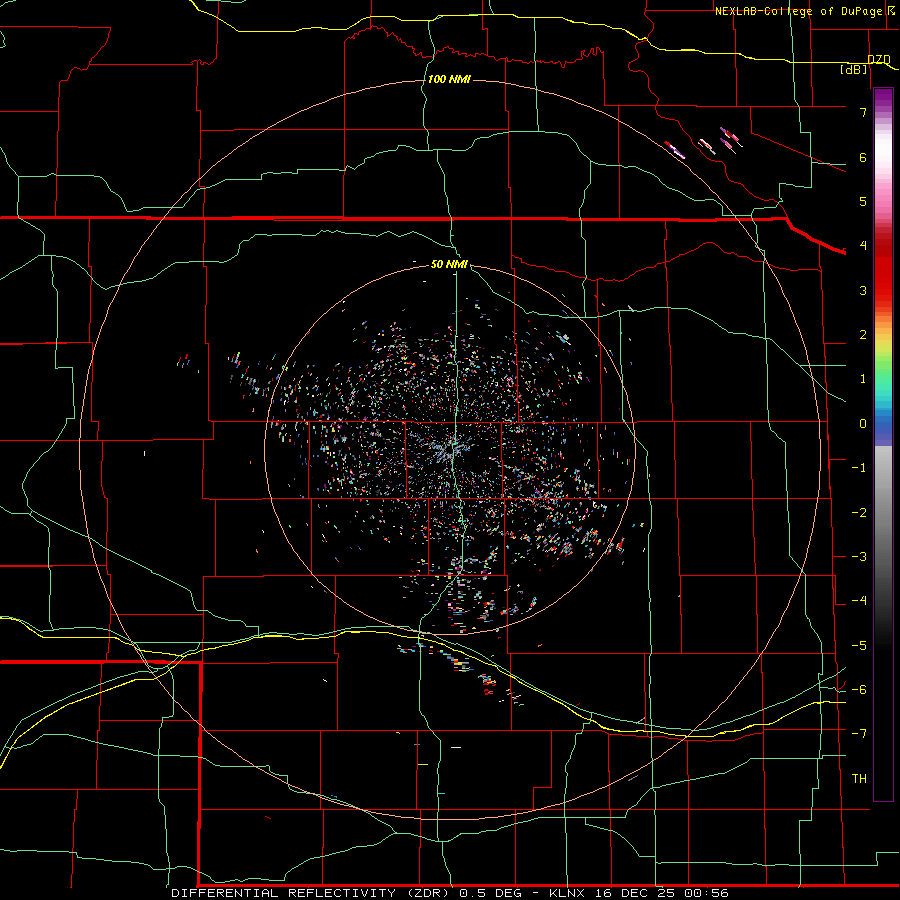Image resolution: width=900 pixels, height=900 pixels.
Task: Click the 3 value on color scale
Action: (863, 290)
